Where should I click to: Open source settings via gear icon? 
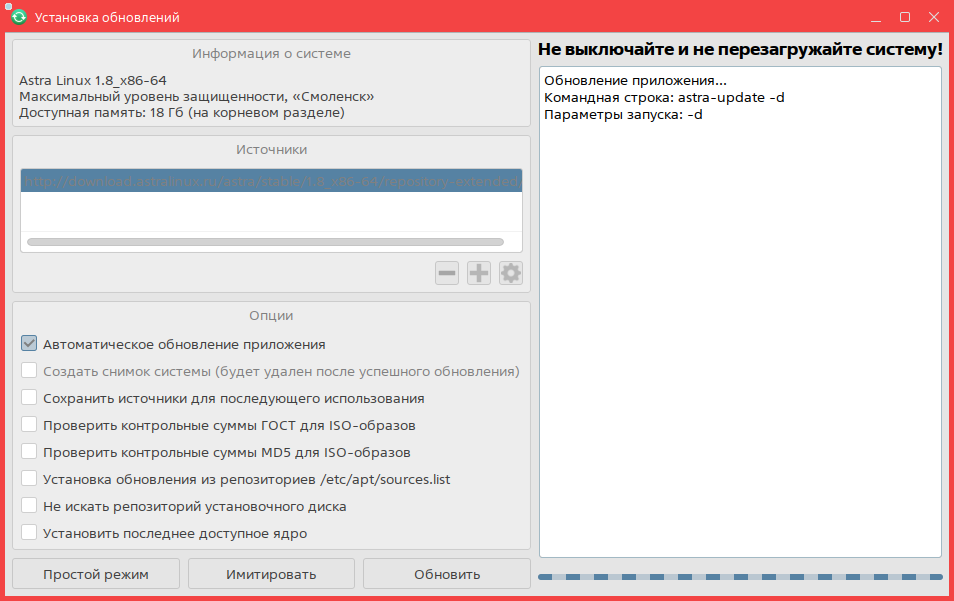point(511,273)
